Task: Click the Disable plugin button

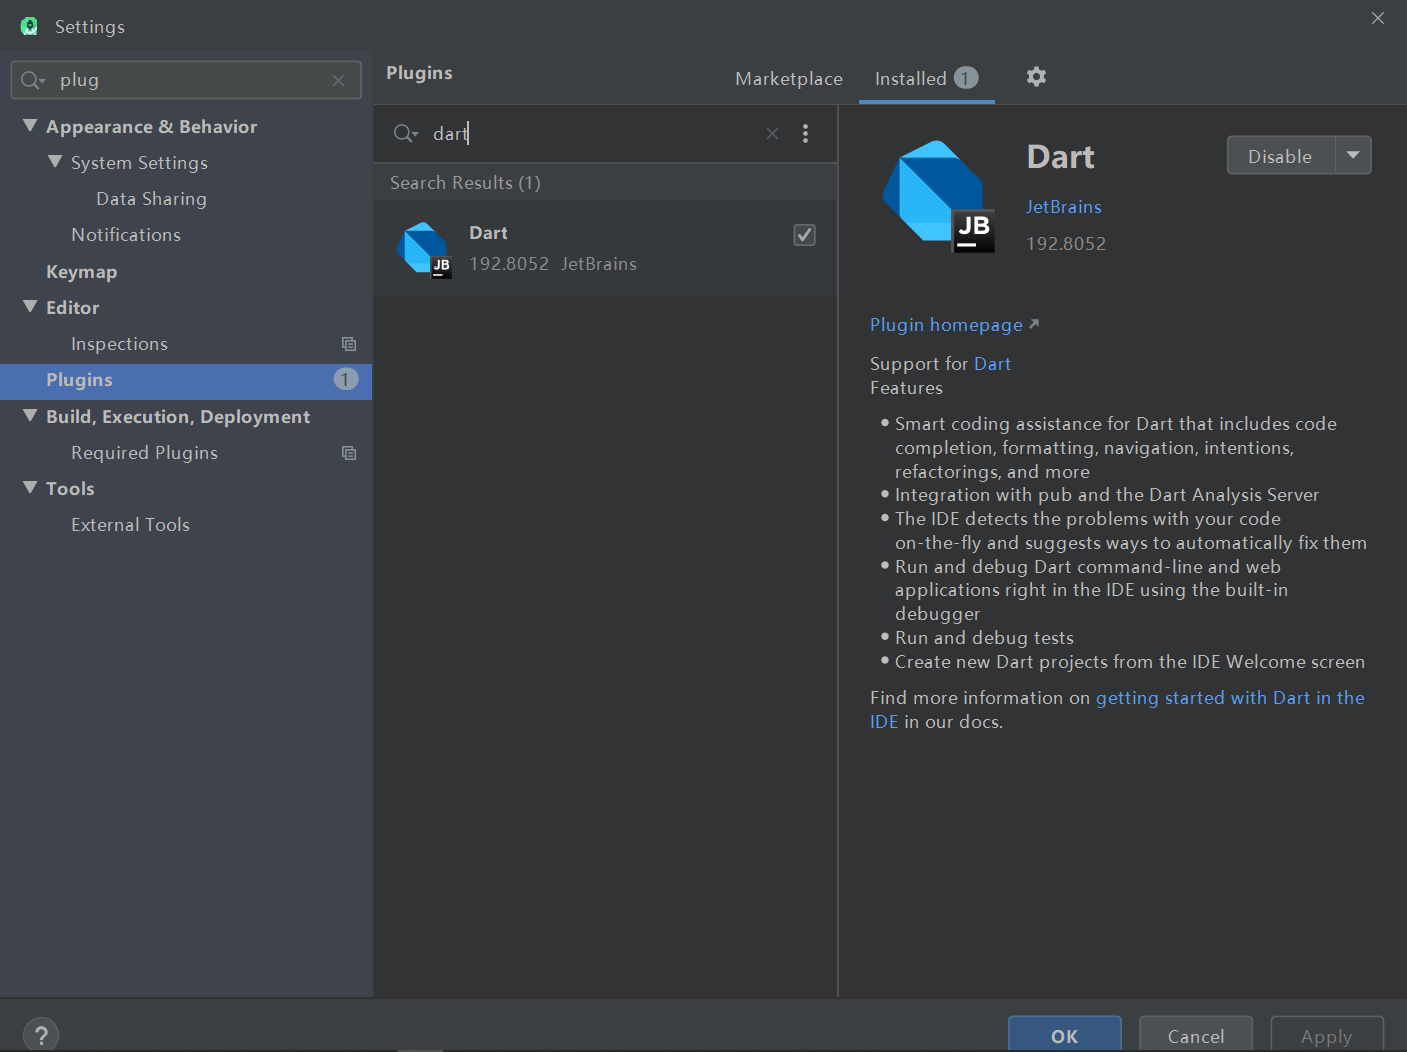Action: pos(1280,156)
